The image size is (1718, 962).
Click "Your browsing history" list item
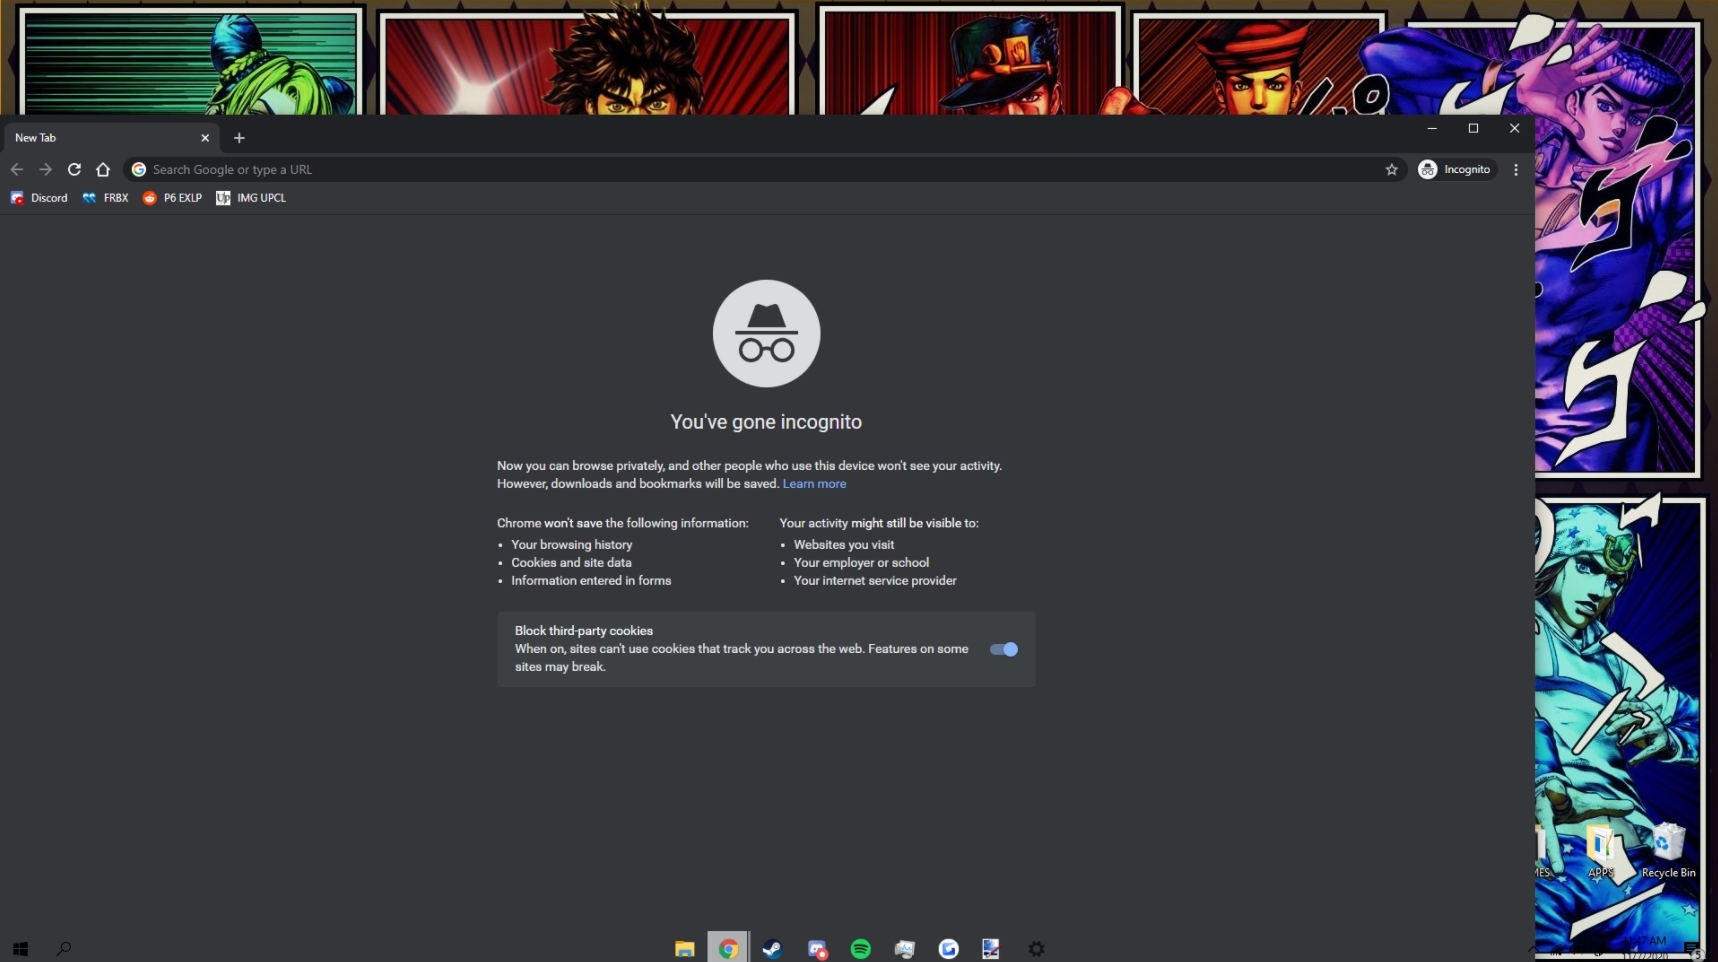click(x=572, y=545)
